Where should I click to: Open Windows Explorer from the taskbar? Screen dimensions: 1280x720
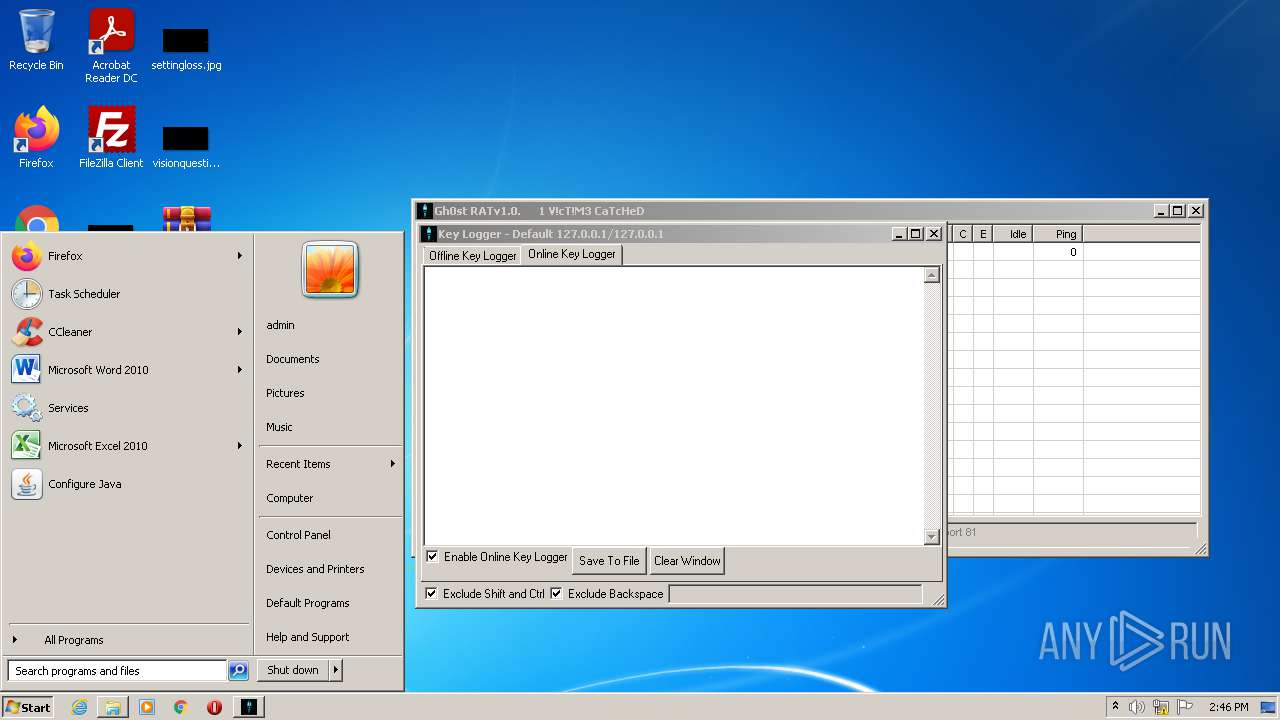coord(113,707)
